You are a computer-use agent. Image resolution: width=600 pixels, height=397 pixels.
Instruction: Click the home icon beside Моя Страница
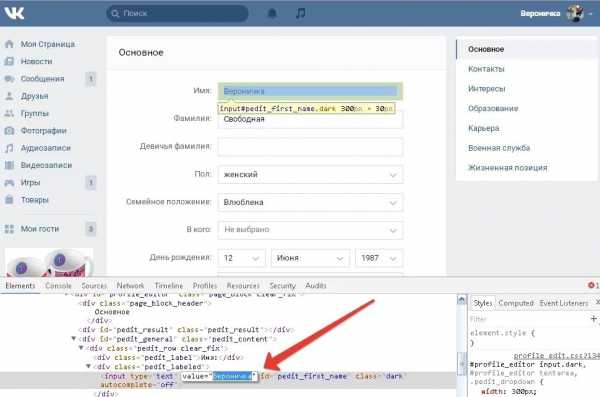pos(9,44)
